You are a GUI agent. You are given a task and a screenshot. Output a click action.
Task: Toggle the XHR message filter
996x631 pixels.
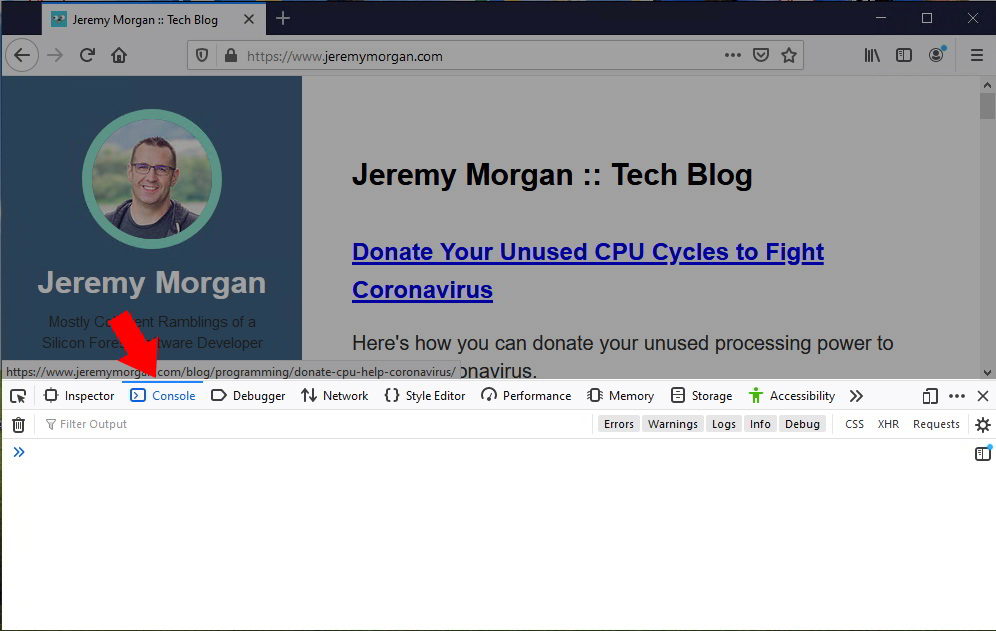pos(888,423)
